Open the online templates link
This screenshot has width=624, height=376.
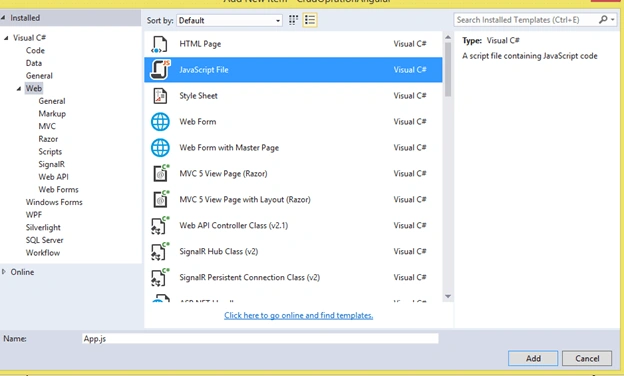[298, 316]
